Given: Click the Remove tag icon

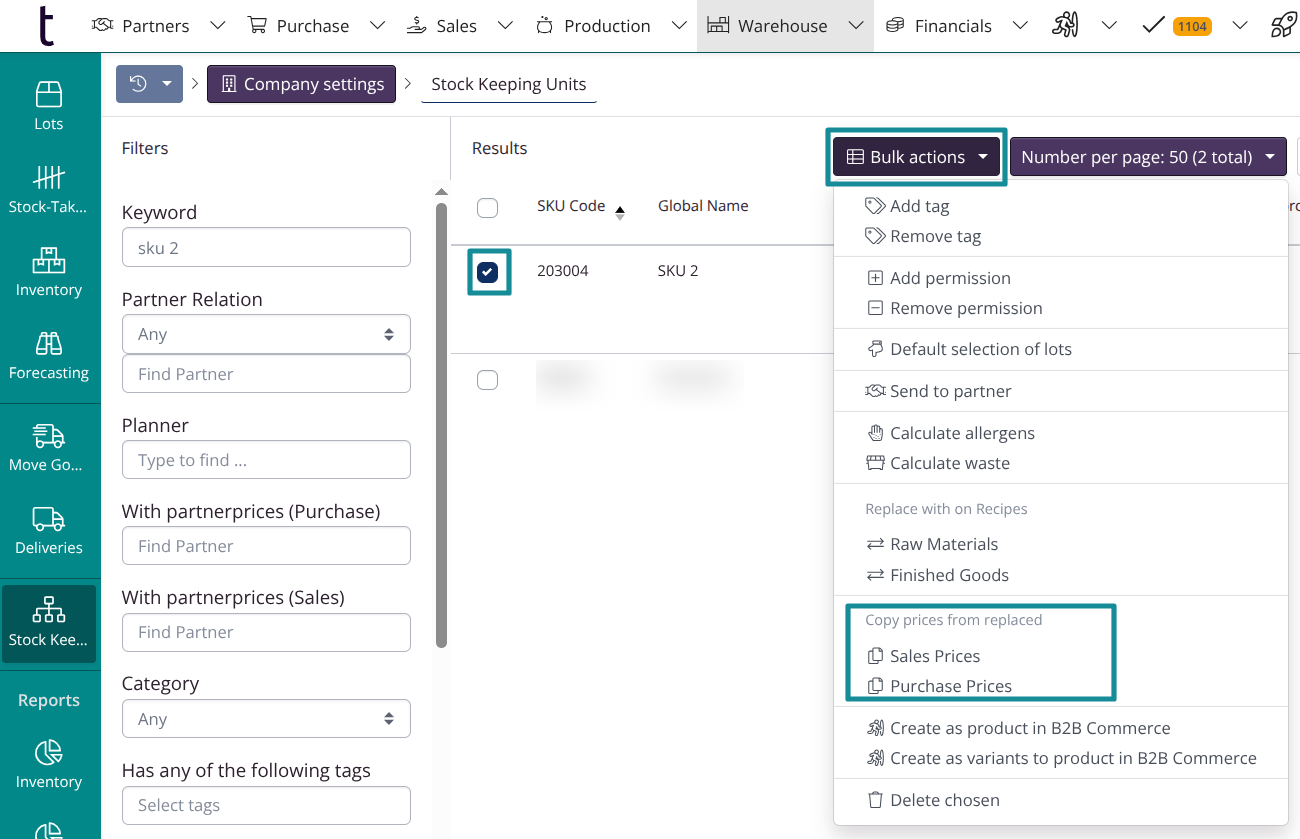Looking at the screenshot, I should pyautogui.click(x=875, y=236).
